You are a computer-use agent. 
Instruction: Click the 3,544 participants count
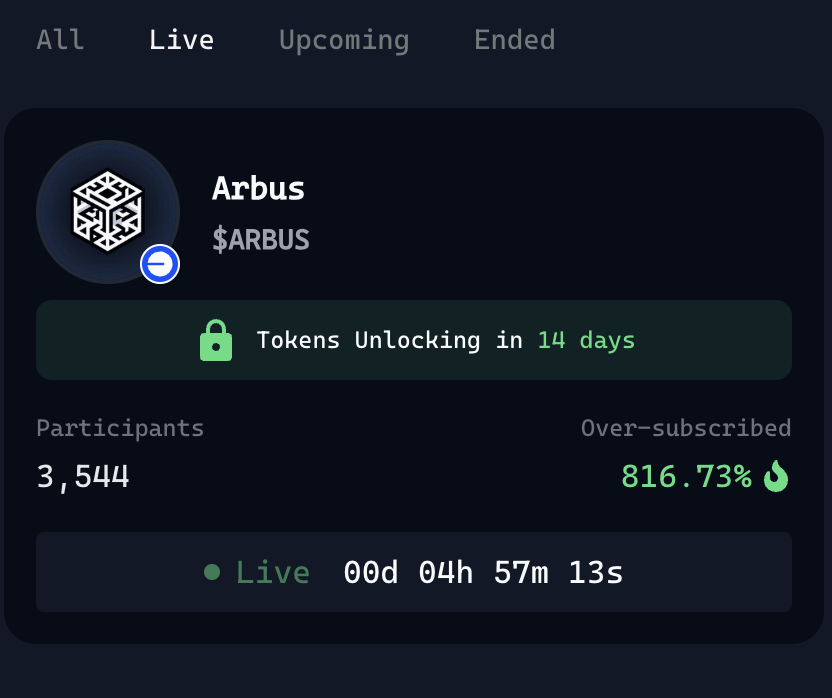point(83,477)
